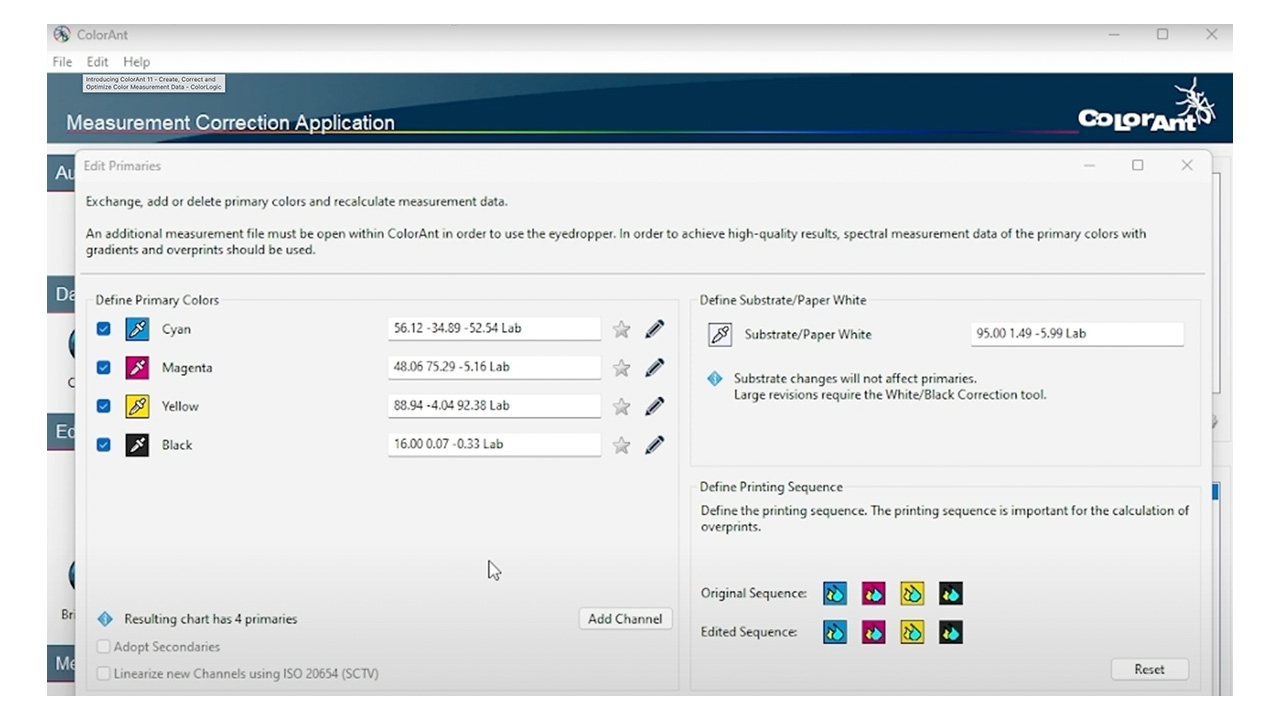Click the 'Define Printing Sequence' group label
The image size is (1280, 720).
point(771,487)
